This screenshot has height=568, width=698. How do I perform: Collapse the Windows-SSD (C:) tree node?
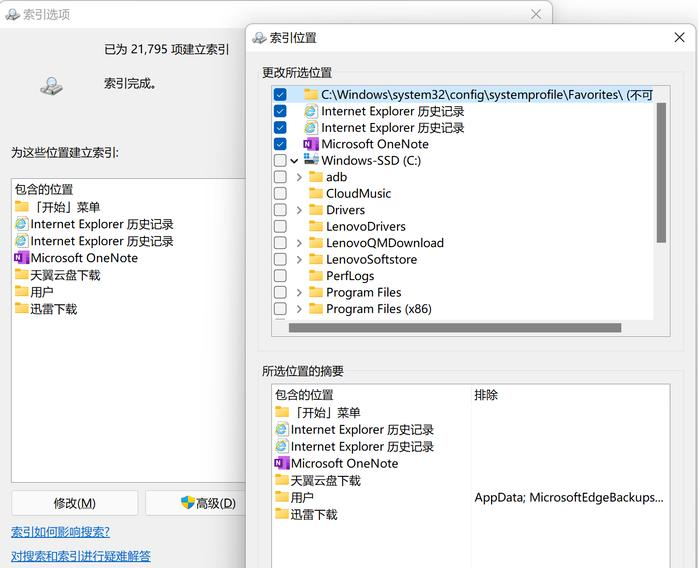point(294,161)
